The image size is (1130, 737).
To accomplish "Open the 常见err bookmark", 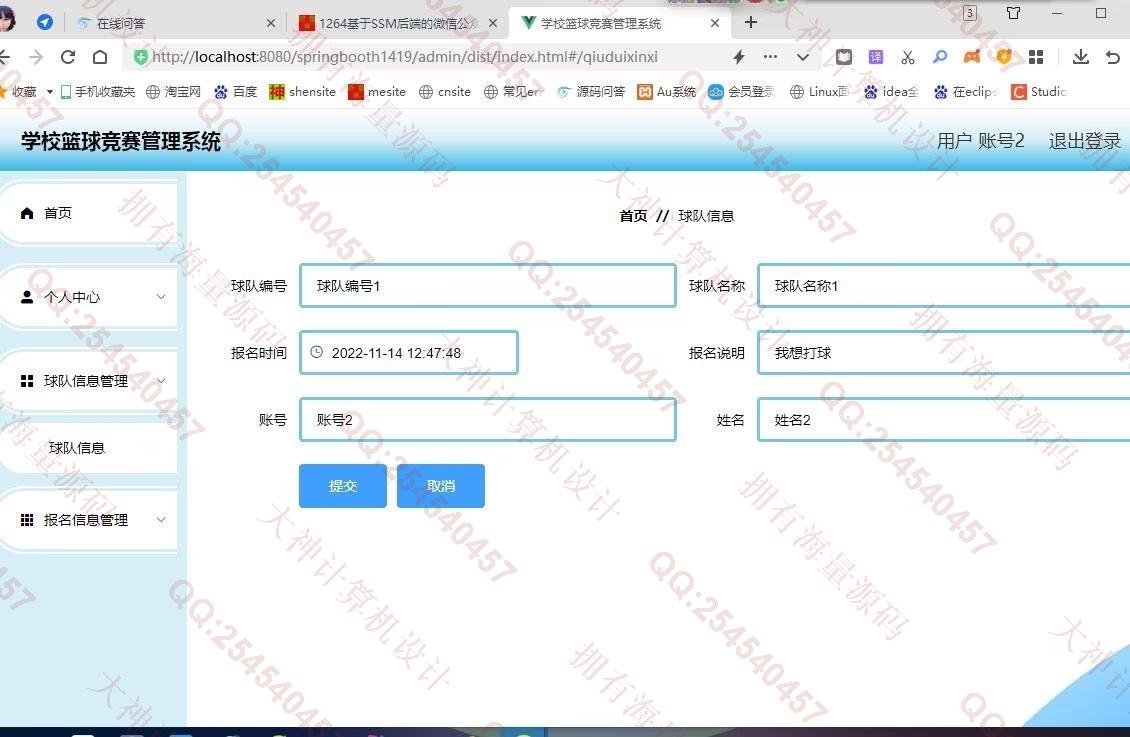I will click(514, 91).
